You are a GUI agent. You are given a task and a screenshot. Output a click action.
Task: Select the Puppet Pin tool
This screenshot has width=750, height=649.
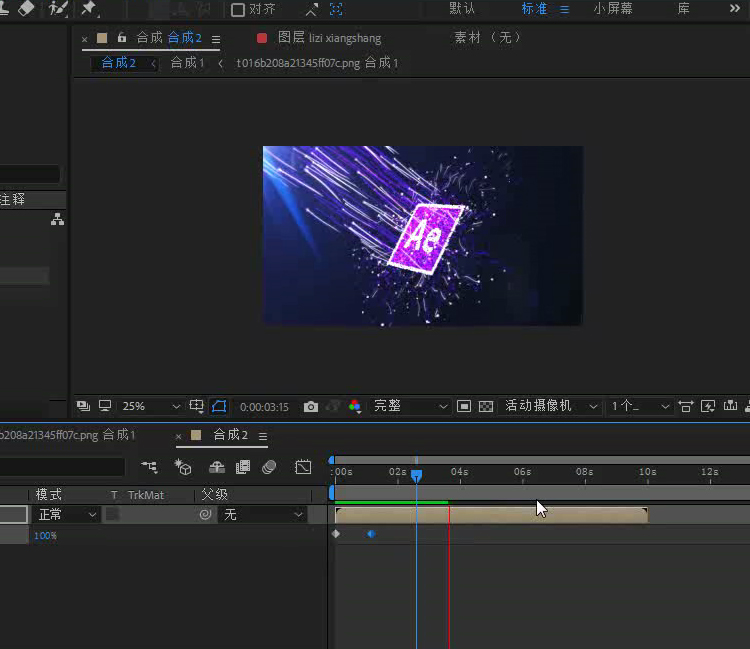[x=89, y=8]
